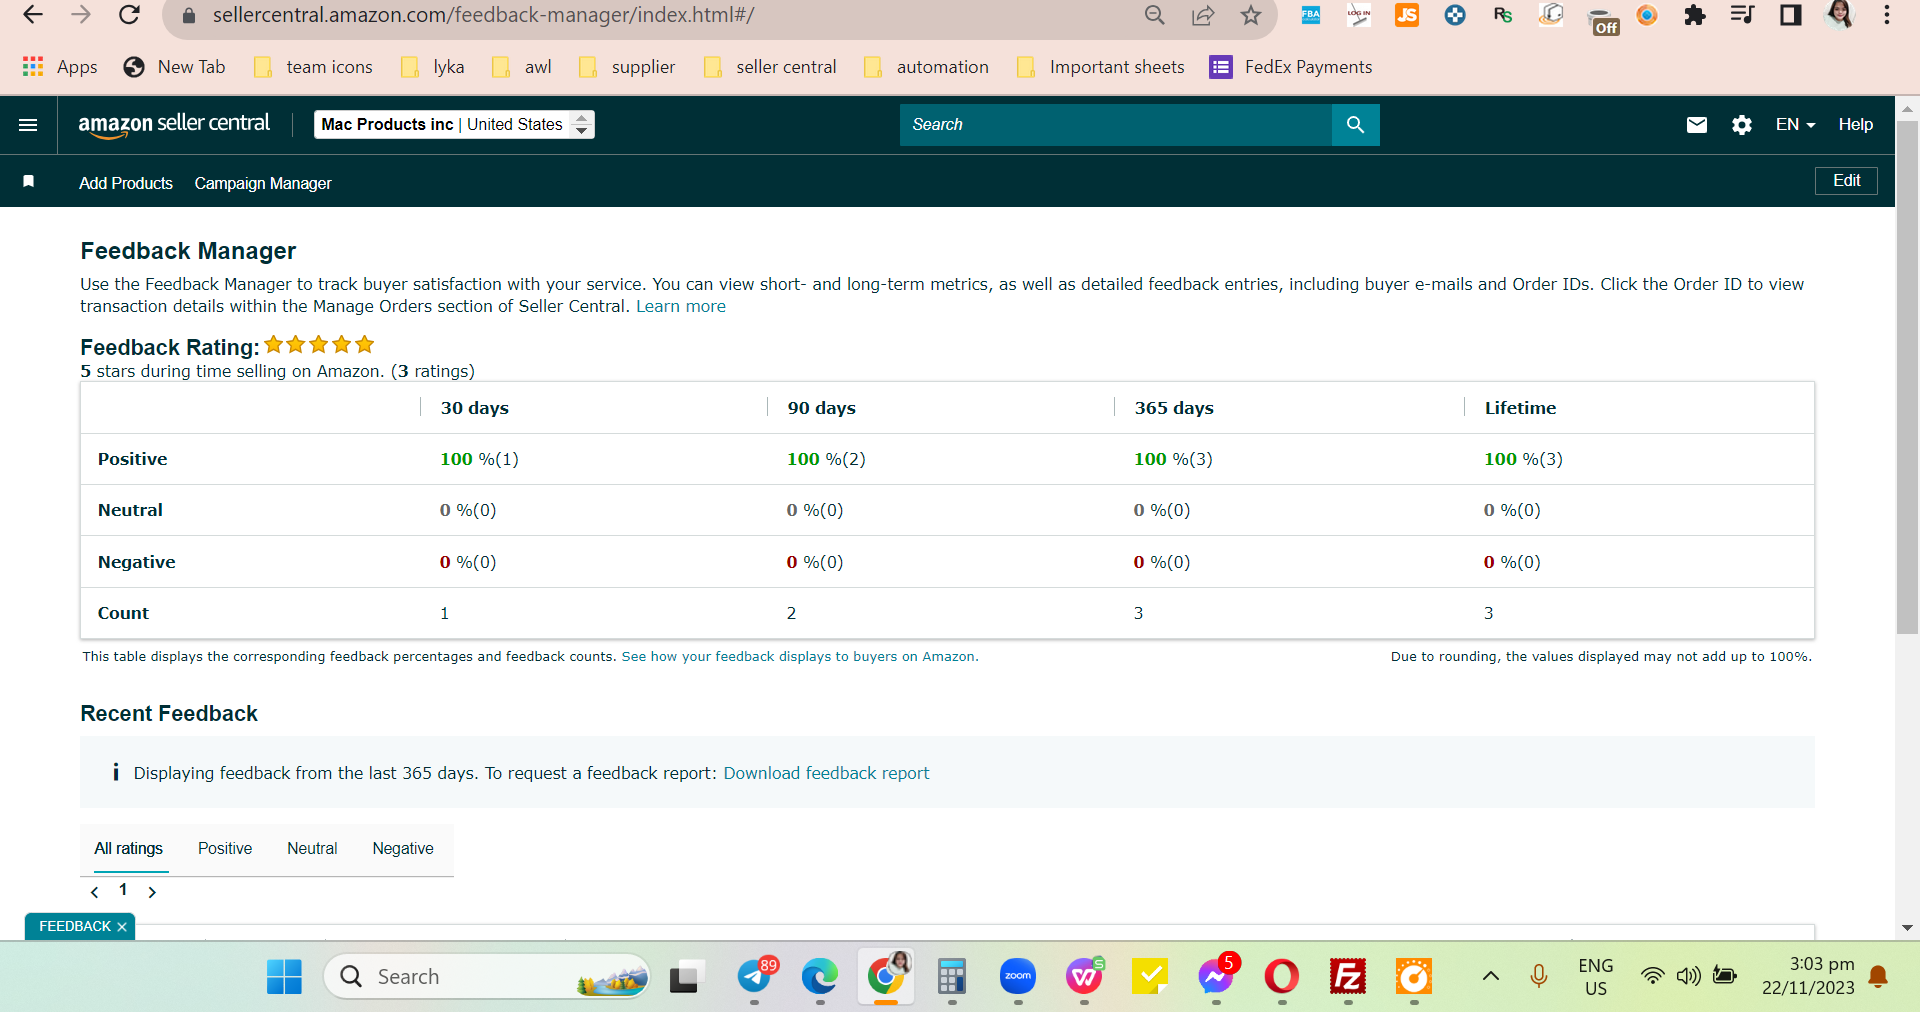Click the Windows taskbar Search box
This screenshot has width=1920, height=1012.
click(x=487, y=976)
